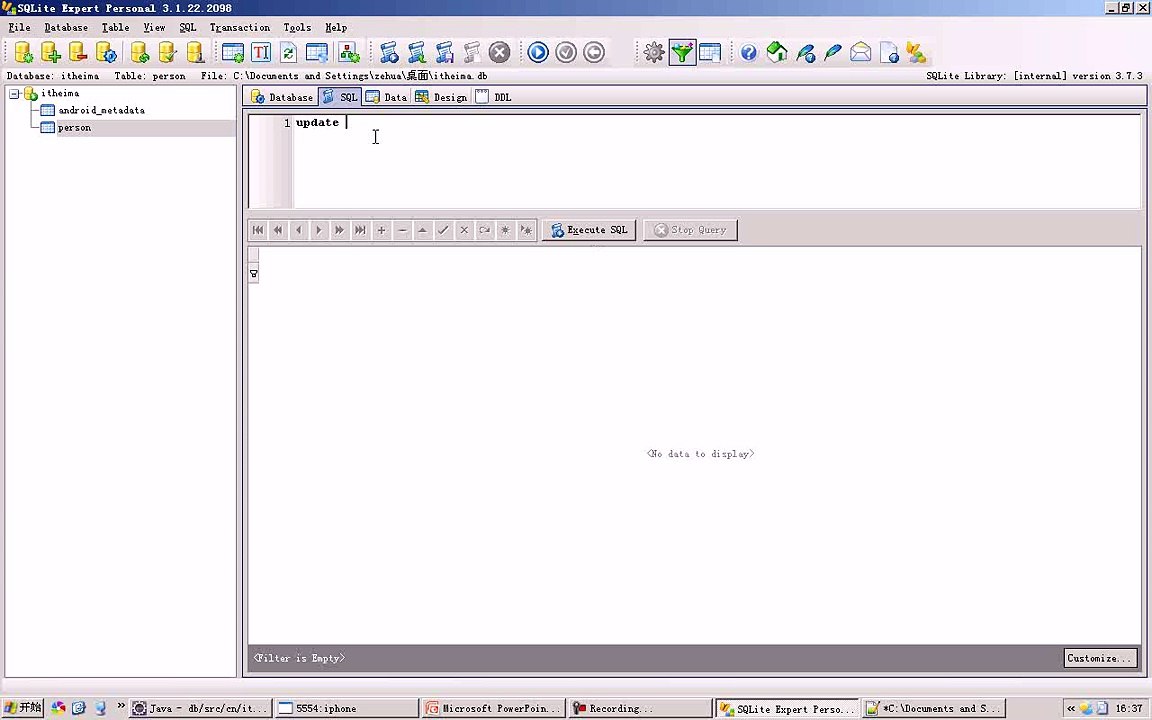
Task: Open Help with the blue question mark icon
Action: point(749,52)
